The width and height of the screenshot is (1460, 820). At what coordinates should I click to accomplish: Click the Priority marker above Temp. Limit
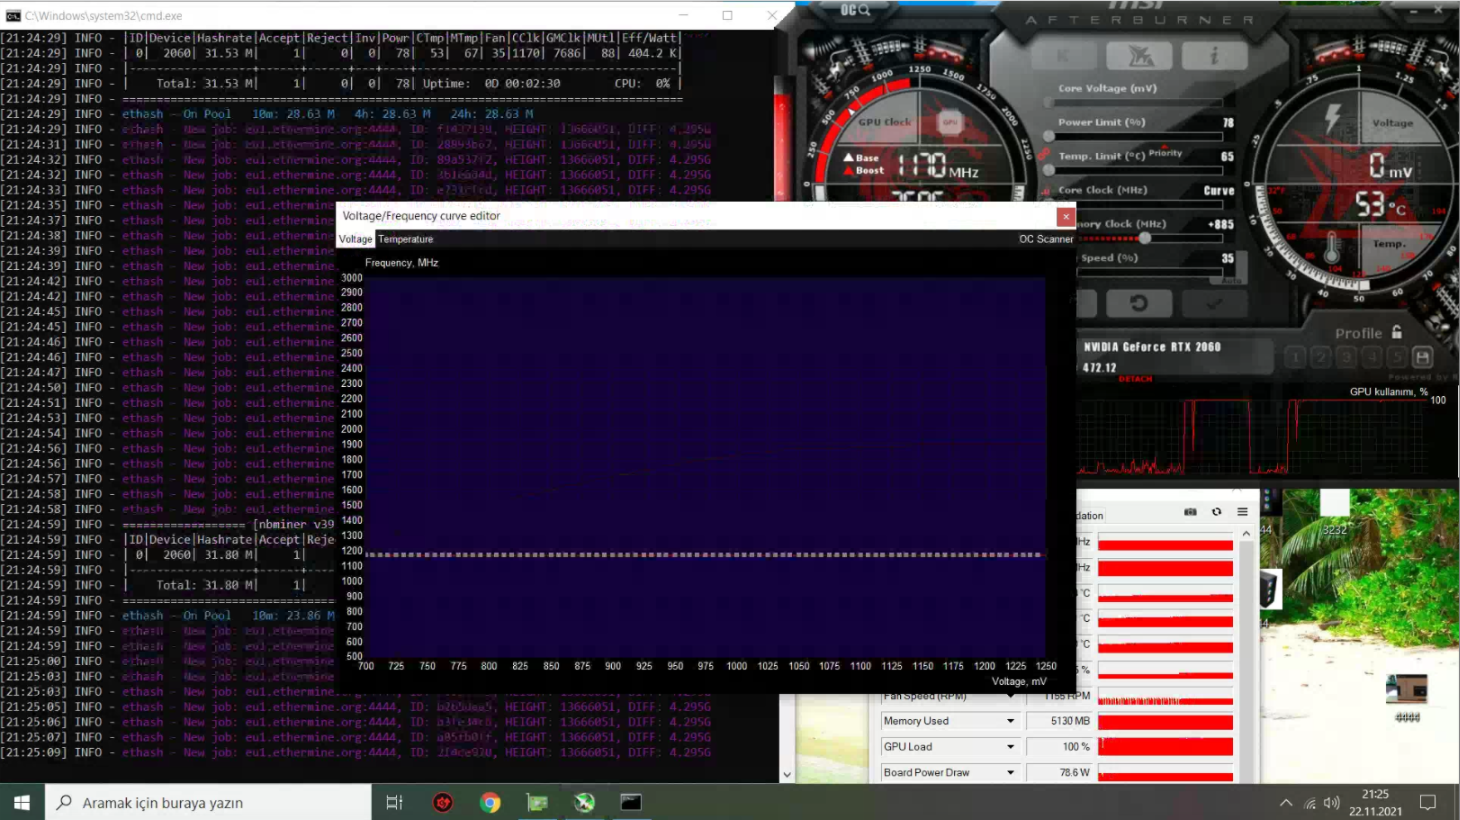(x=1165, y=153)
